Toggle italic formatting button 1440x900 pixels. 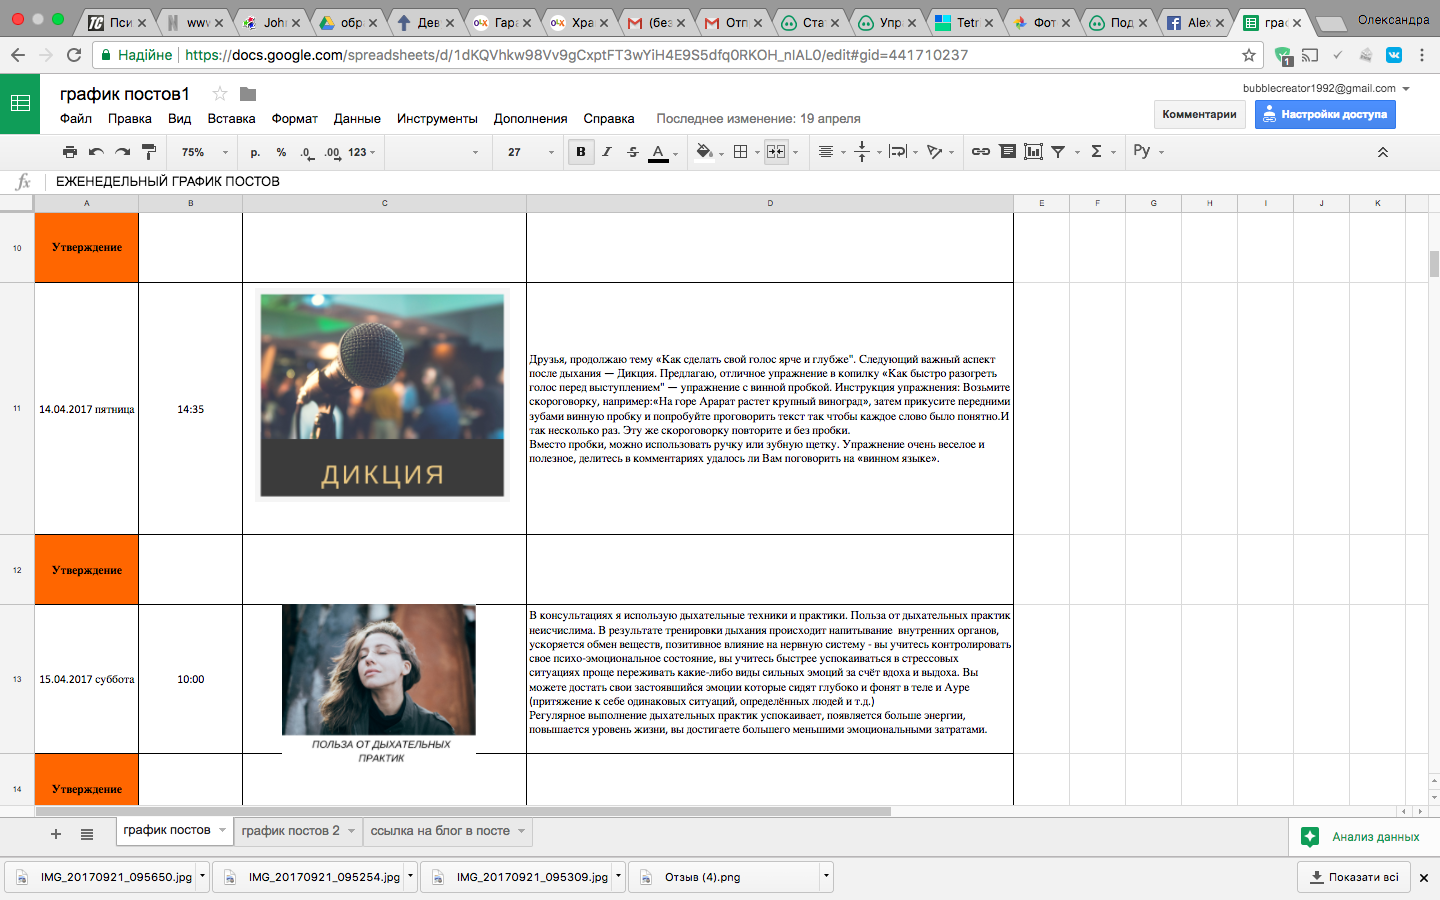tap(607, 152)
